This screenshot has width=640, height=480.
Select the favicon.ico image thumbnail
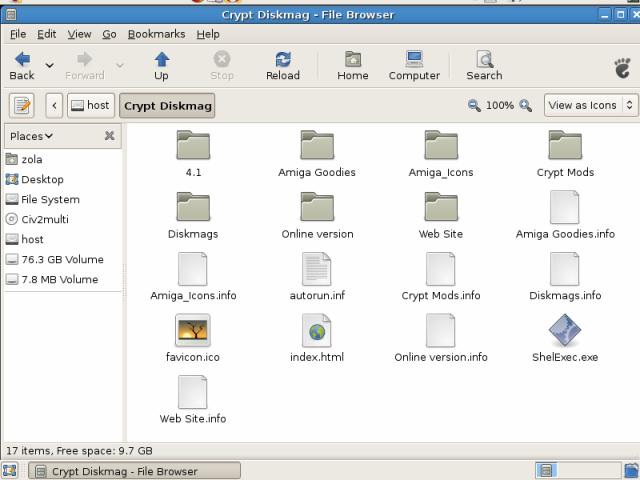point(192,330)
